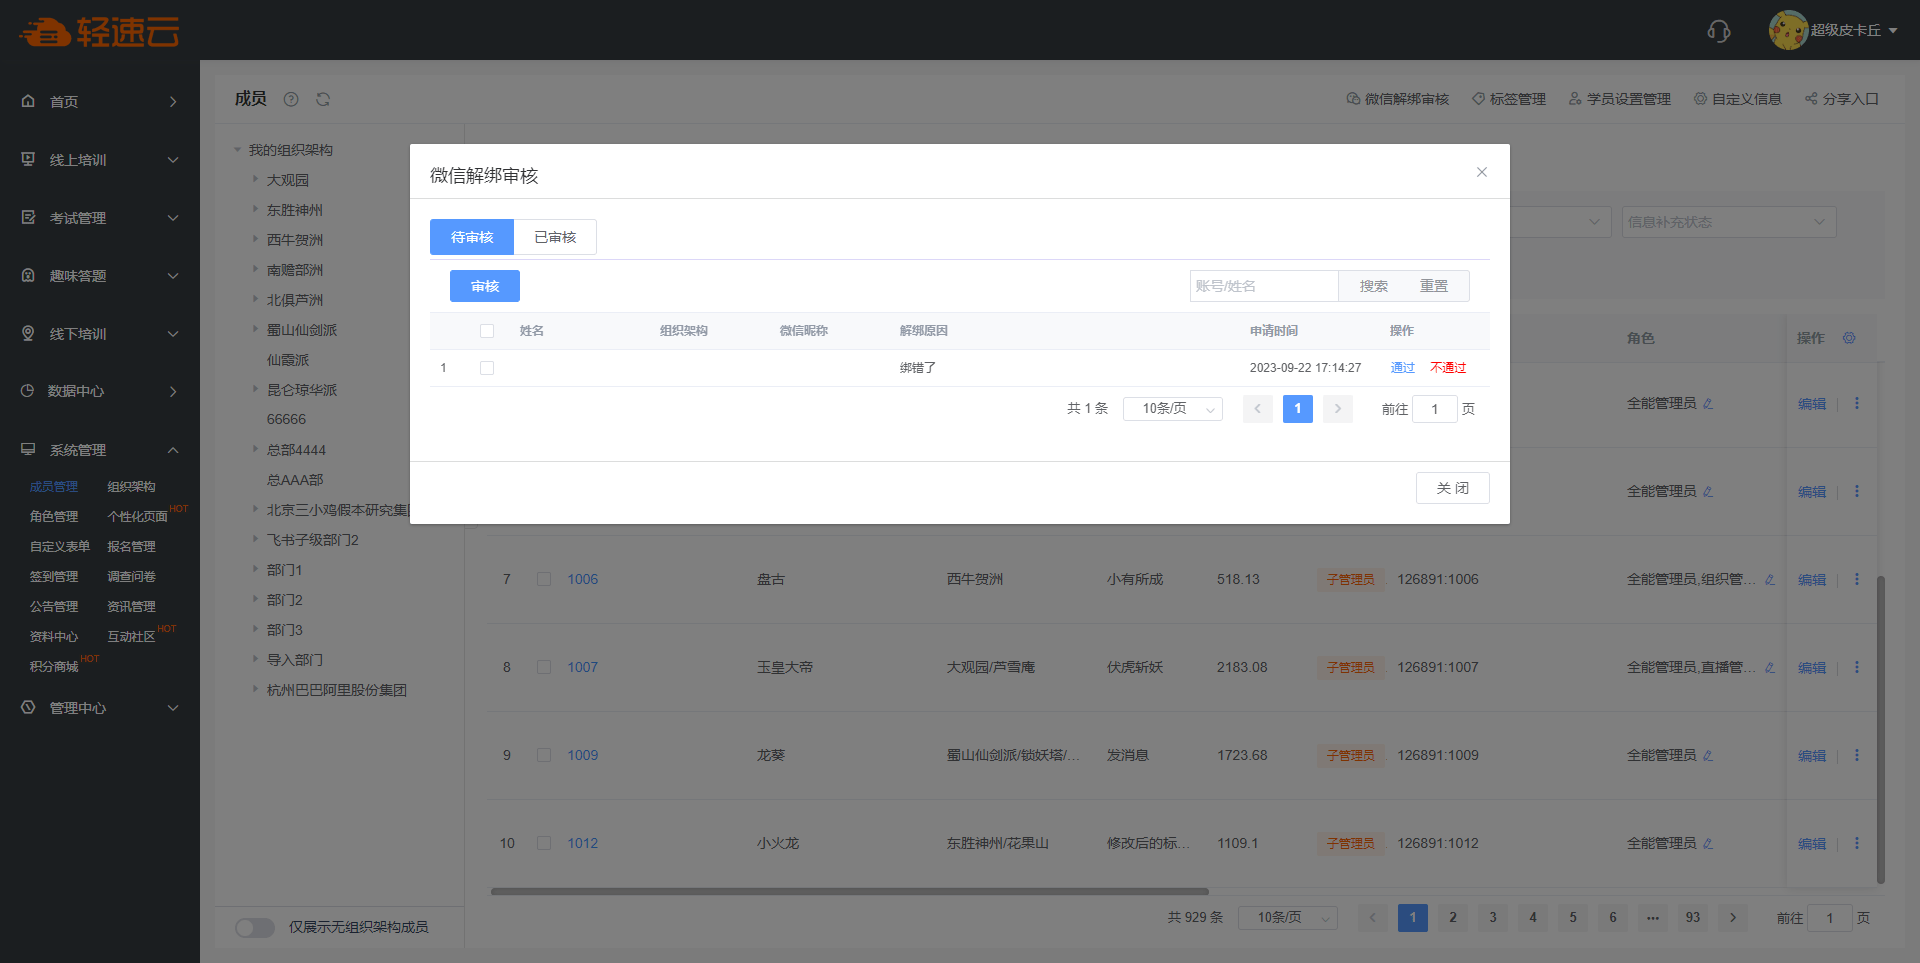Open the 10条/页 dropdown in dialog
The image size is (1920, 963).
(x=1172, y=409)
